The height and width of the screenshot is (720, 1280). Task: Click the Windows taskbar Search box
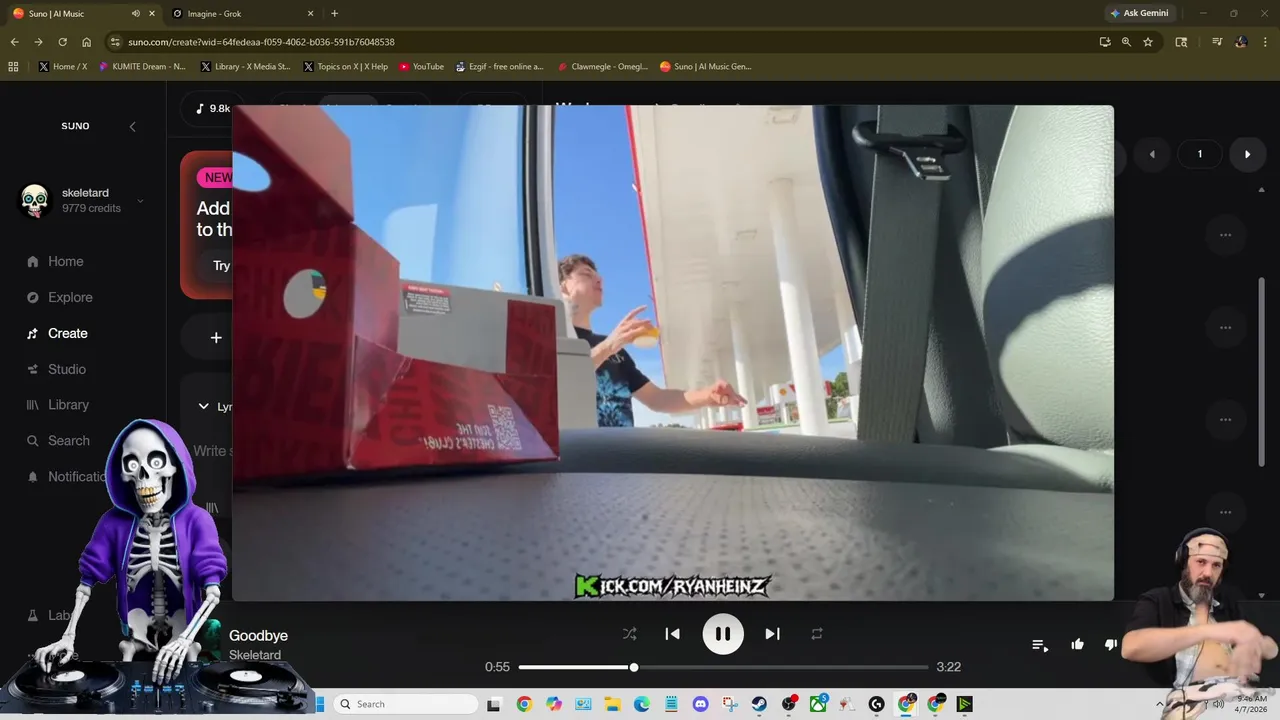(x=405, y=704)
